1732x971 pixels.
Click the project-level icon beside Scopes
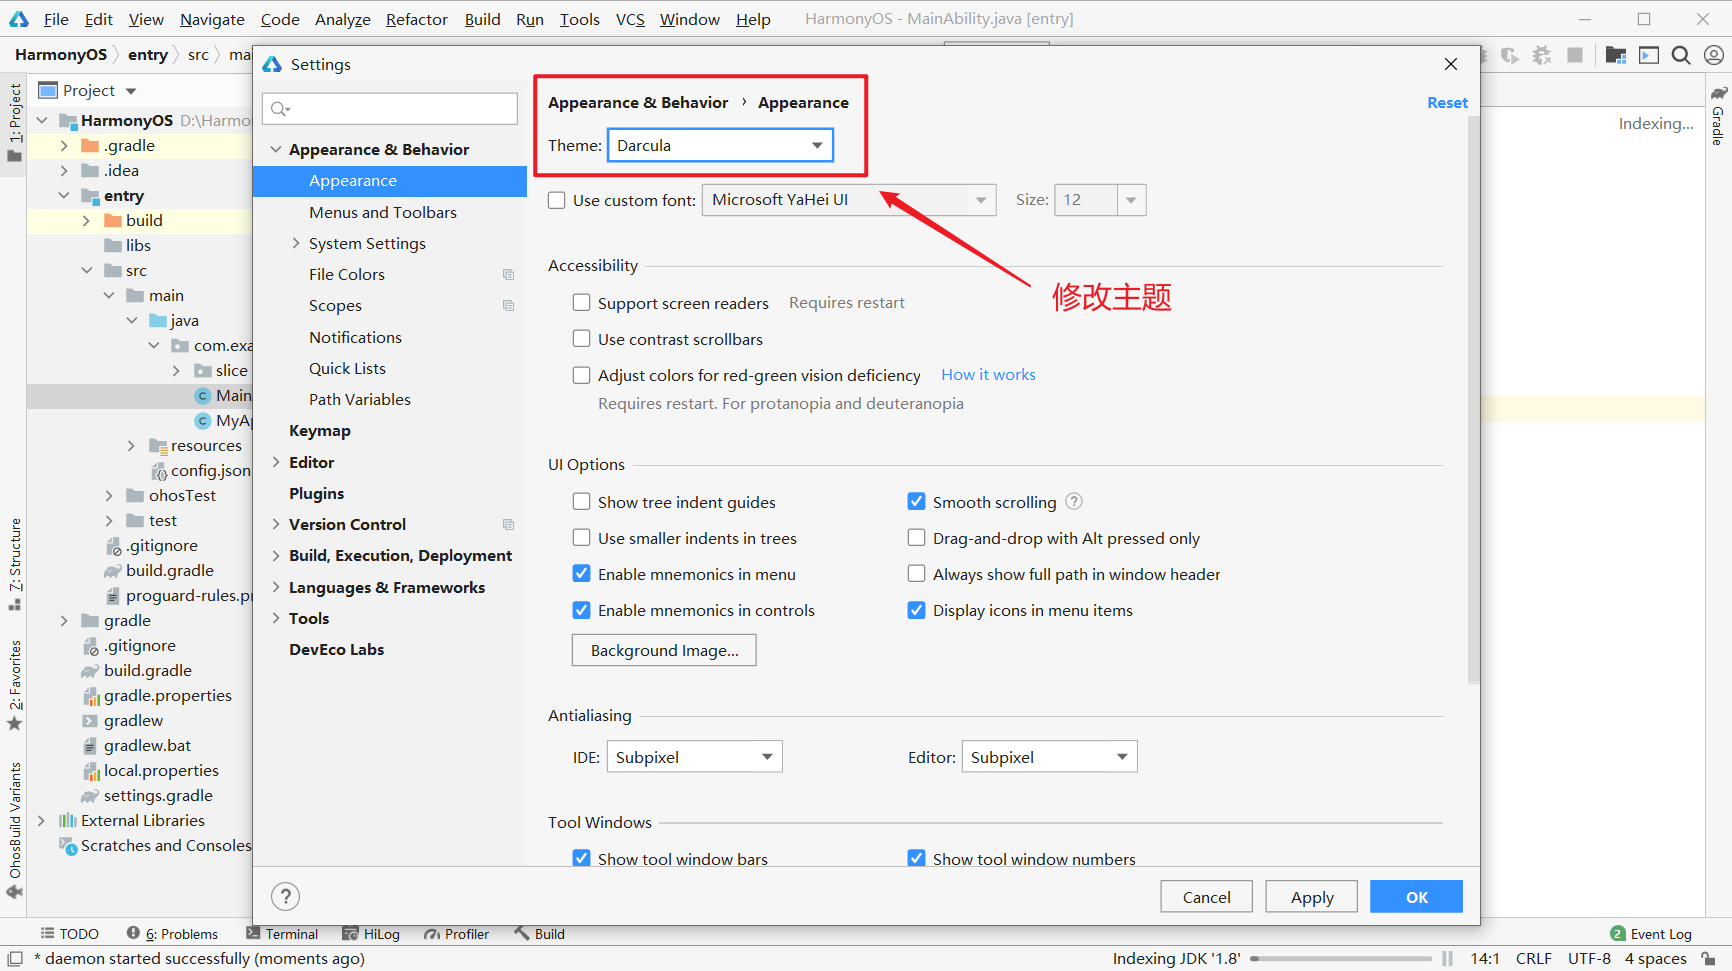(x=508, y=305)
